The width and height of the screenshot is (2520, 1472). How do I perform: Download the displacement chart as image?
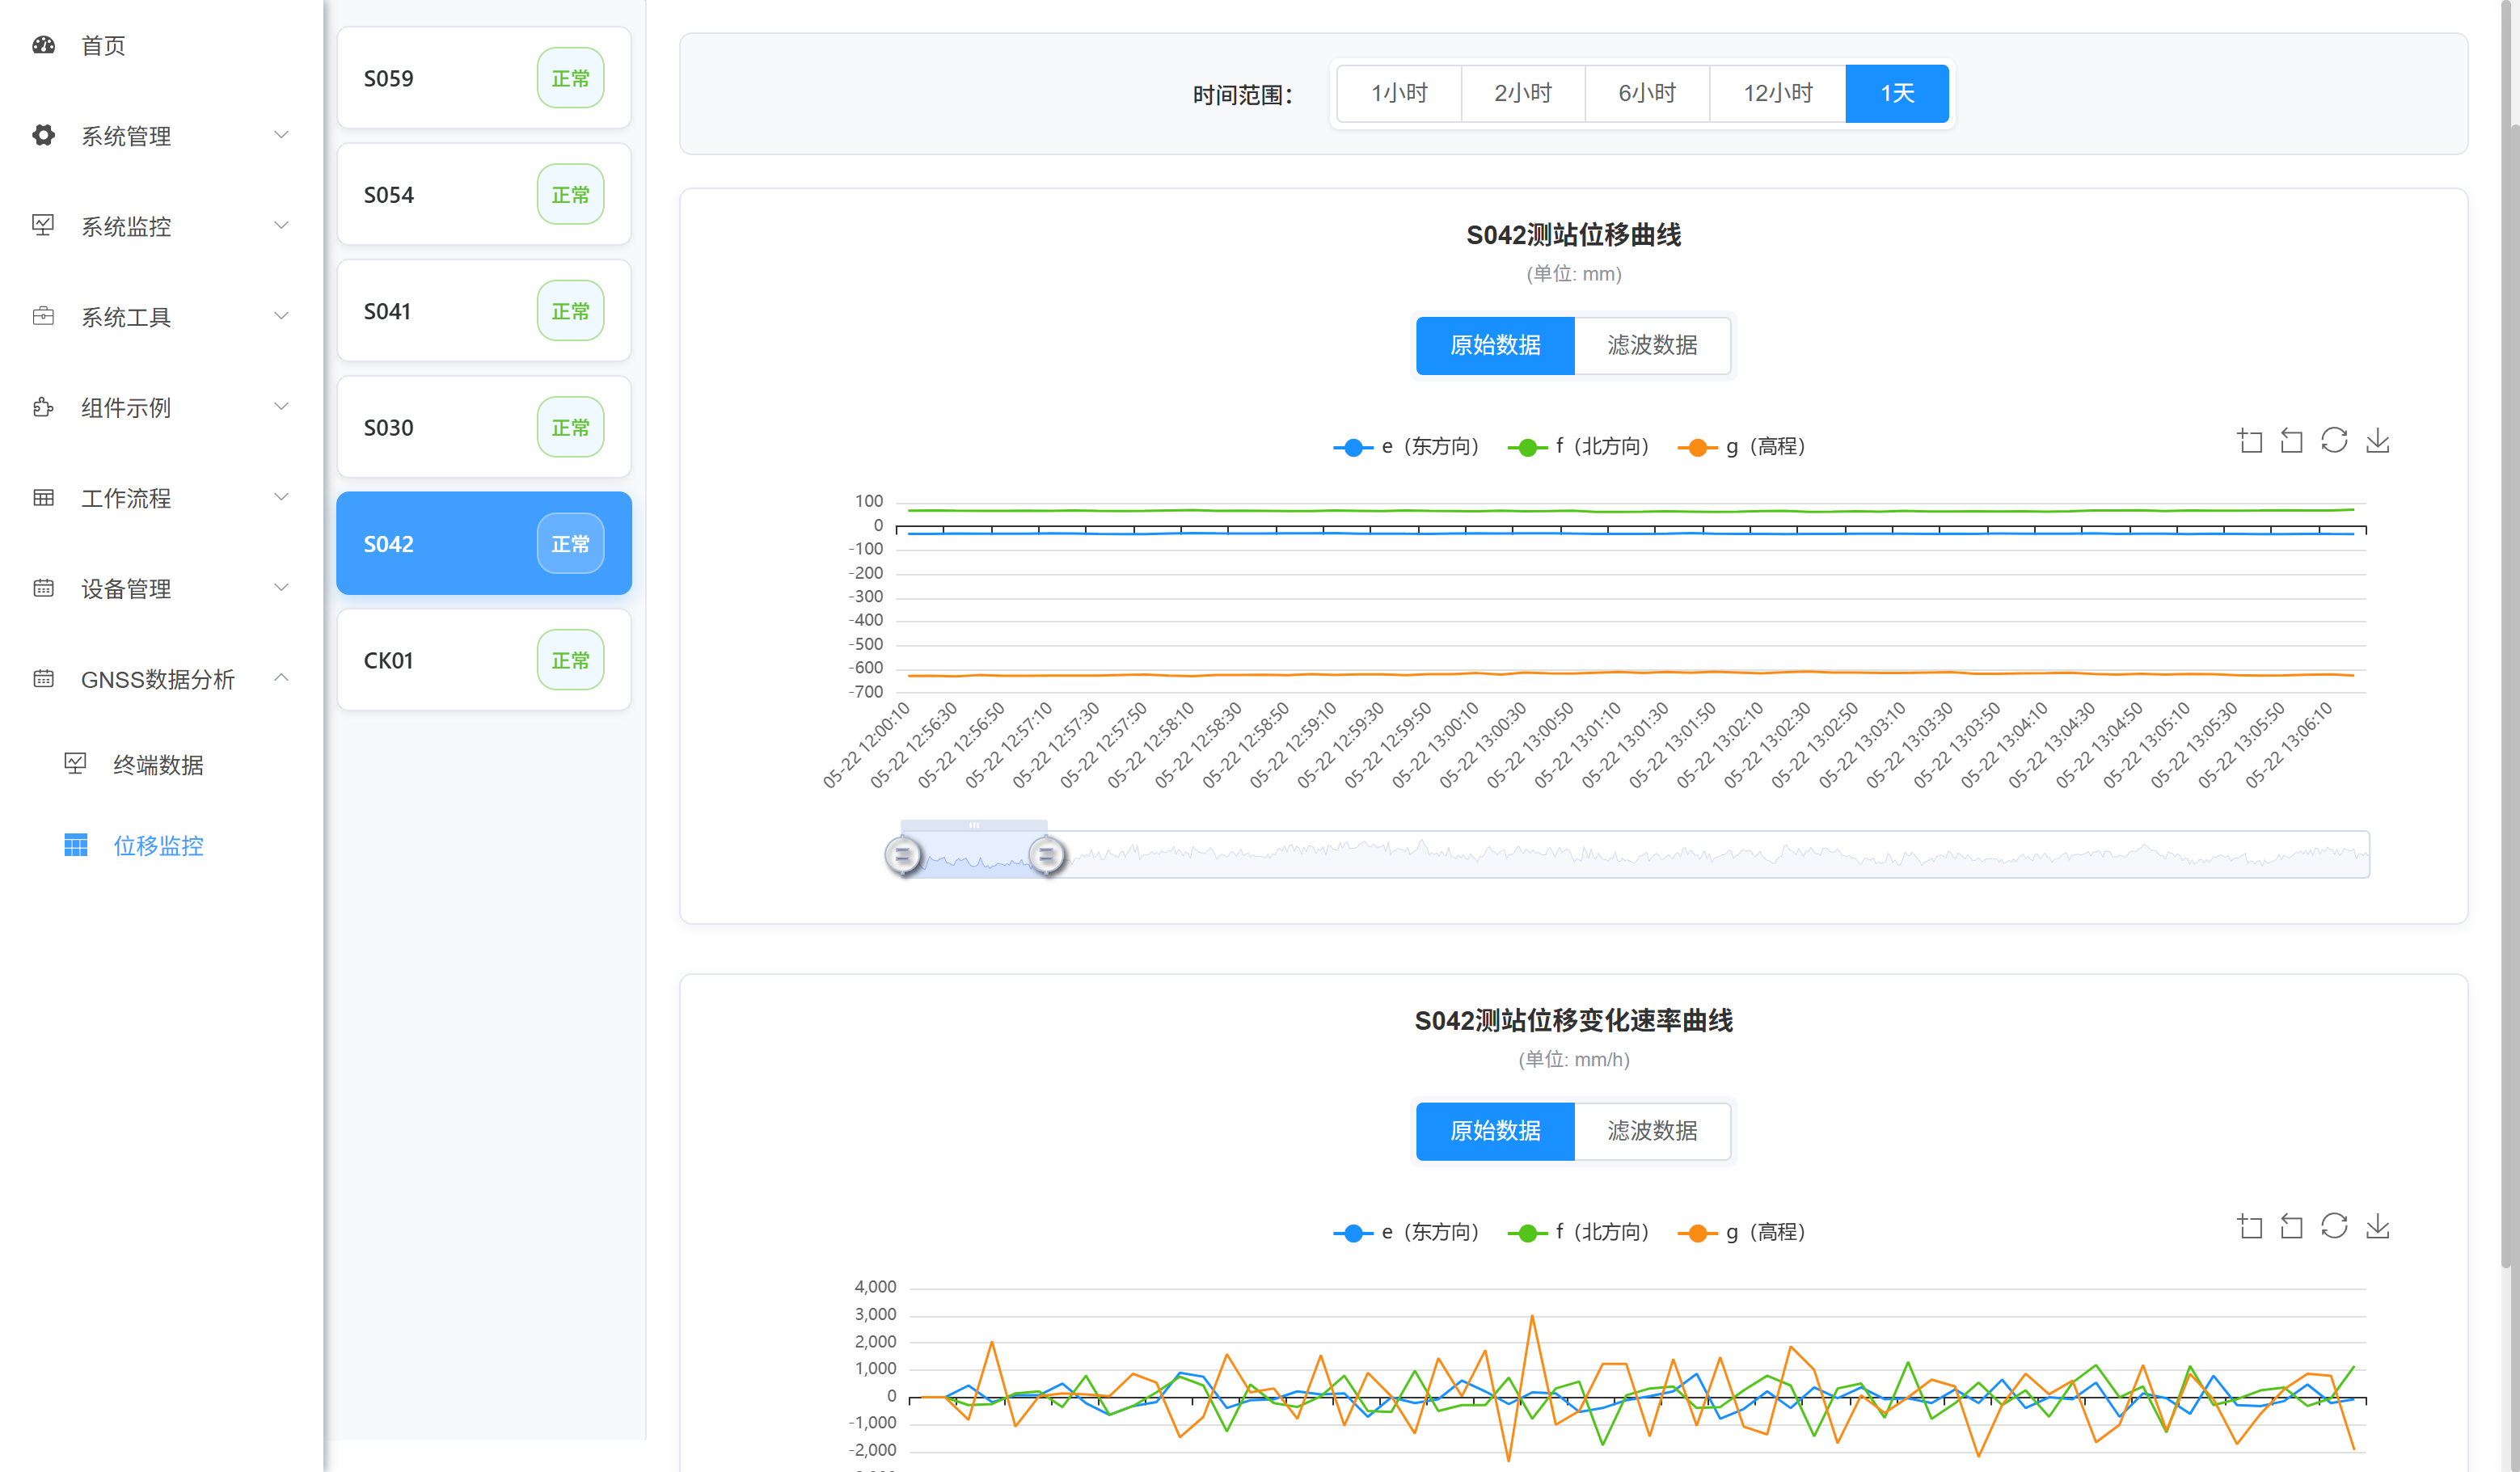click(x=2378, y=441)
